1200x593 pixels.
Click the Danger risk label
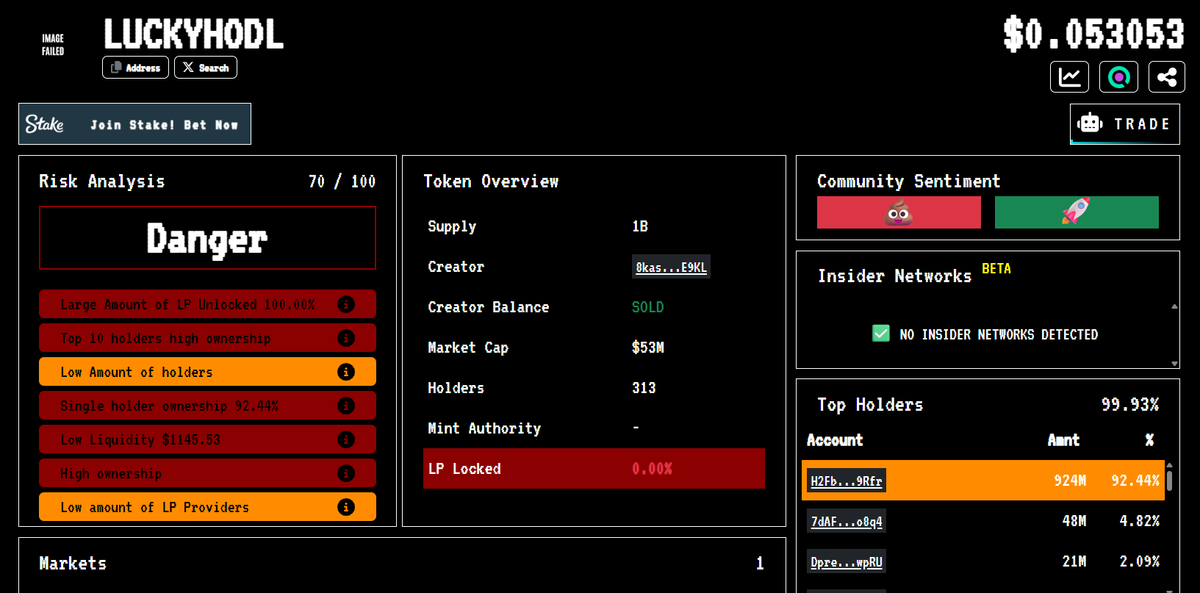pyautogui.click(x=208, y=238)
